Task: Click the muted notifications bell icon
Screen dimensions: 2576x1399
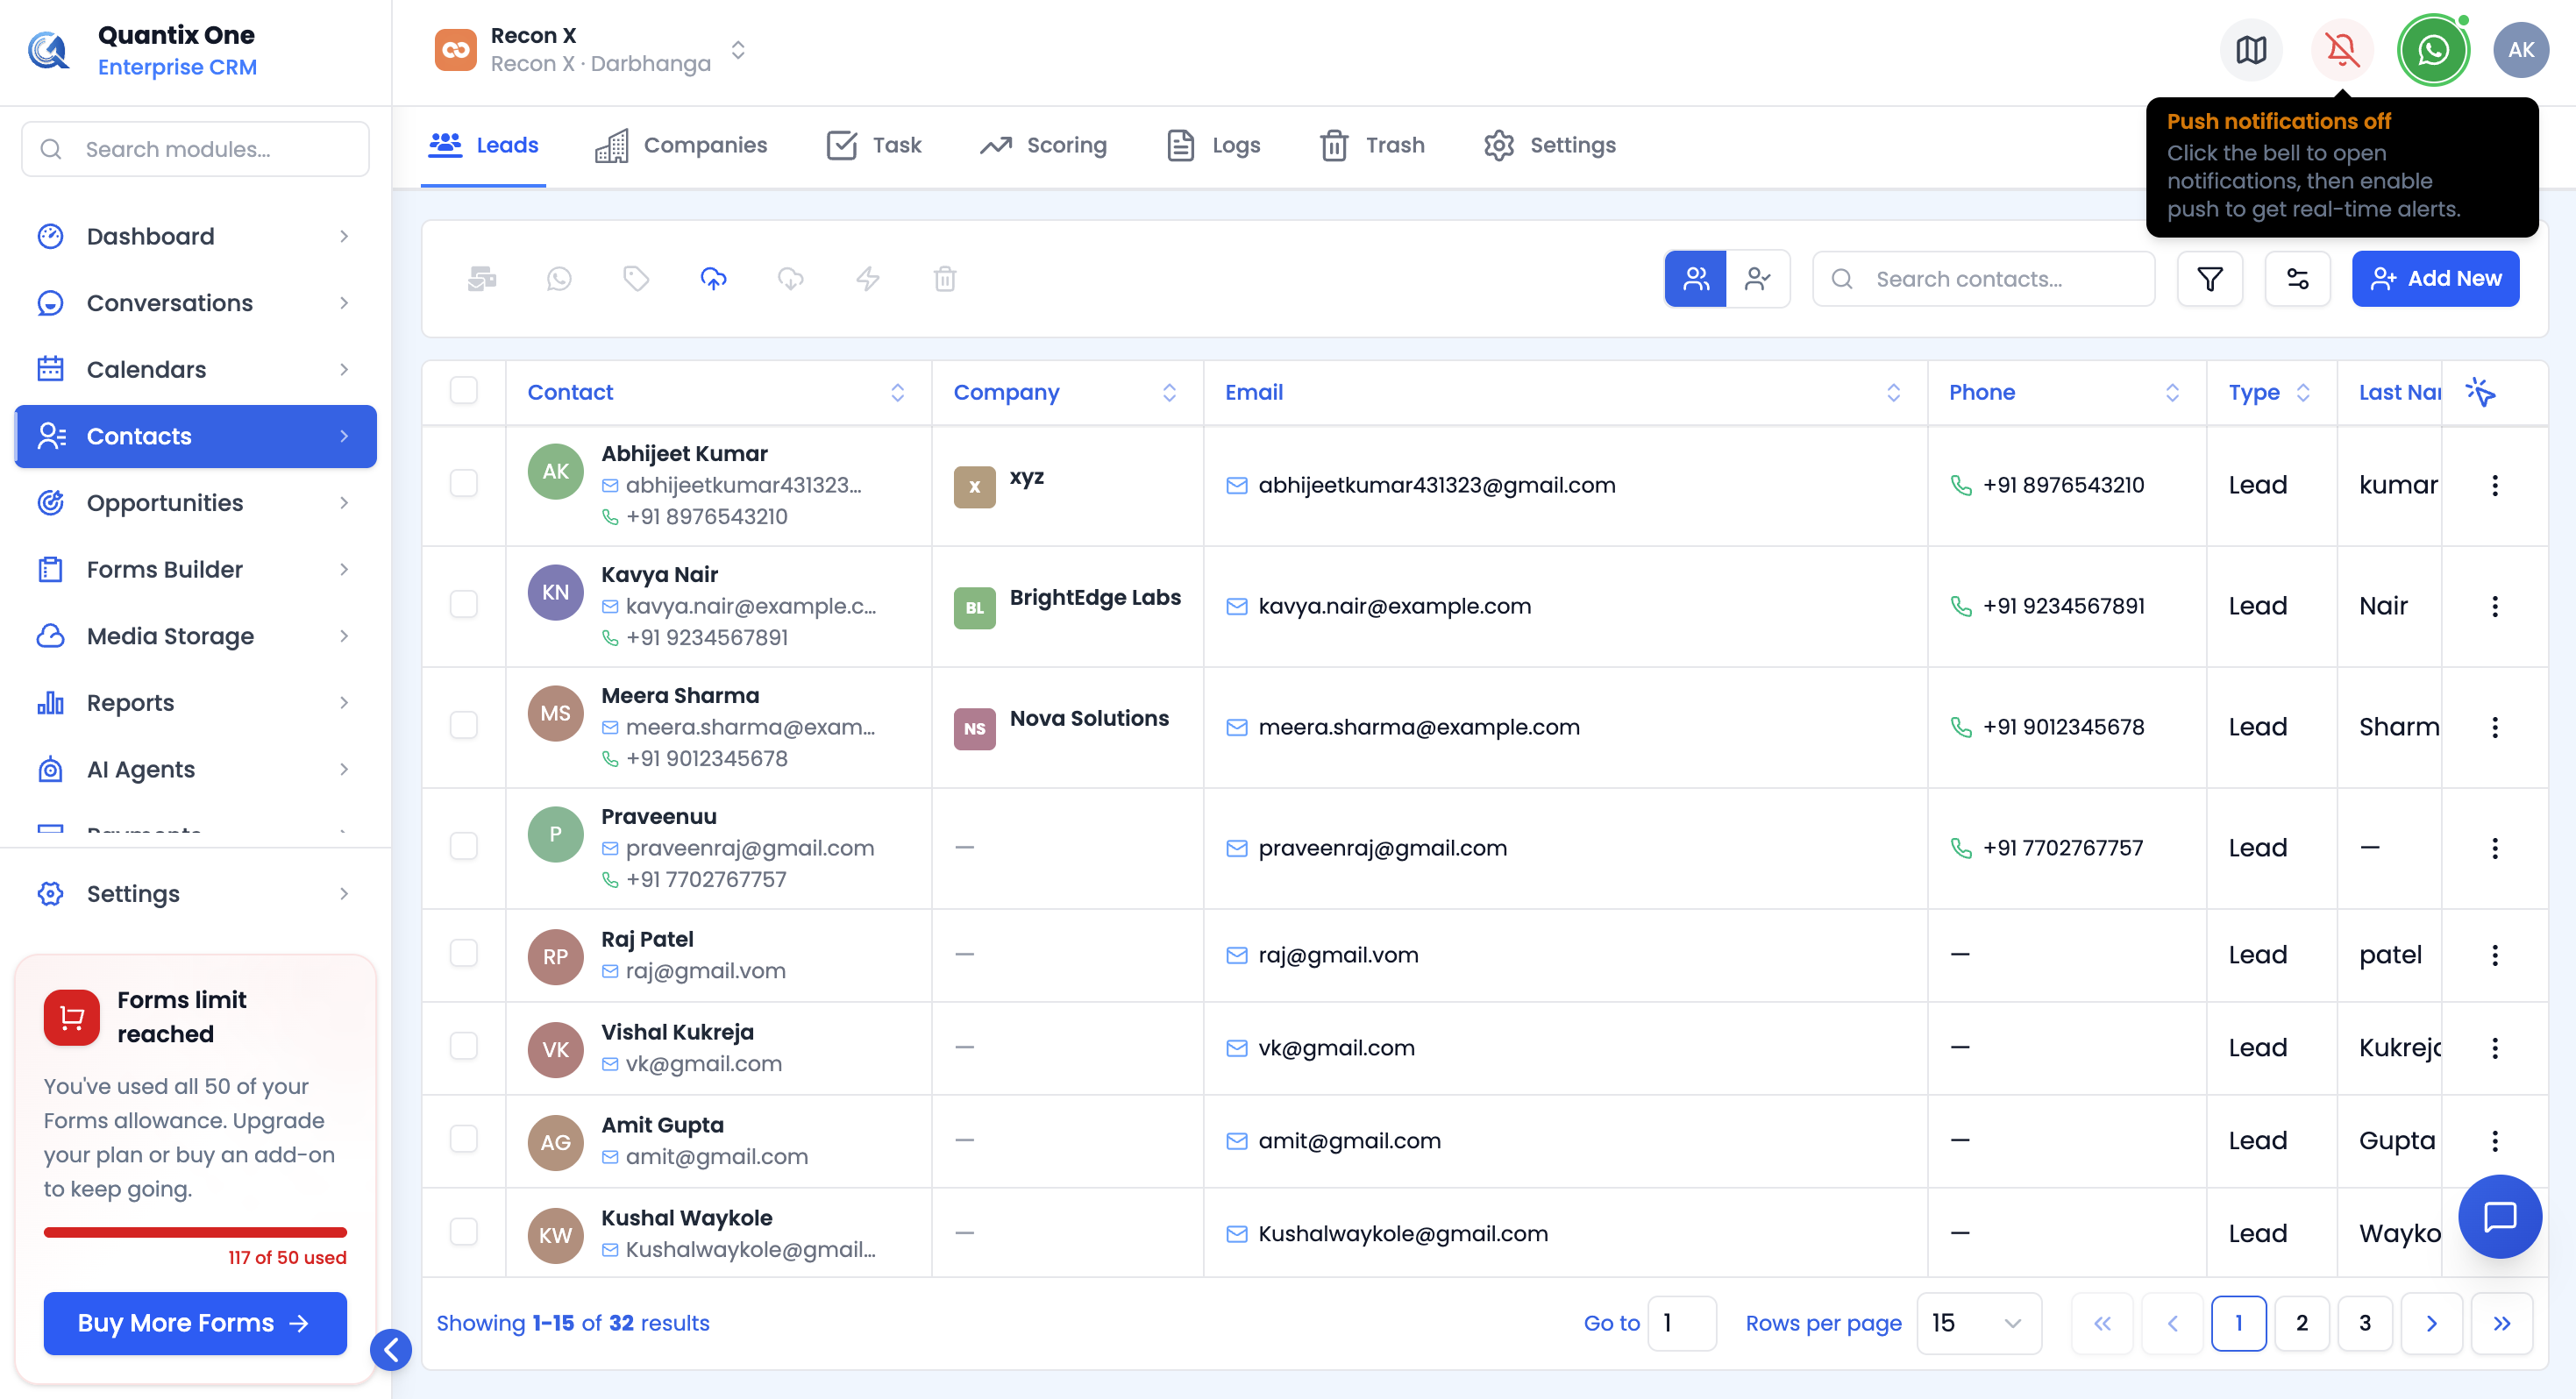Action: coord(2342,50)
